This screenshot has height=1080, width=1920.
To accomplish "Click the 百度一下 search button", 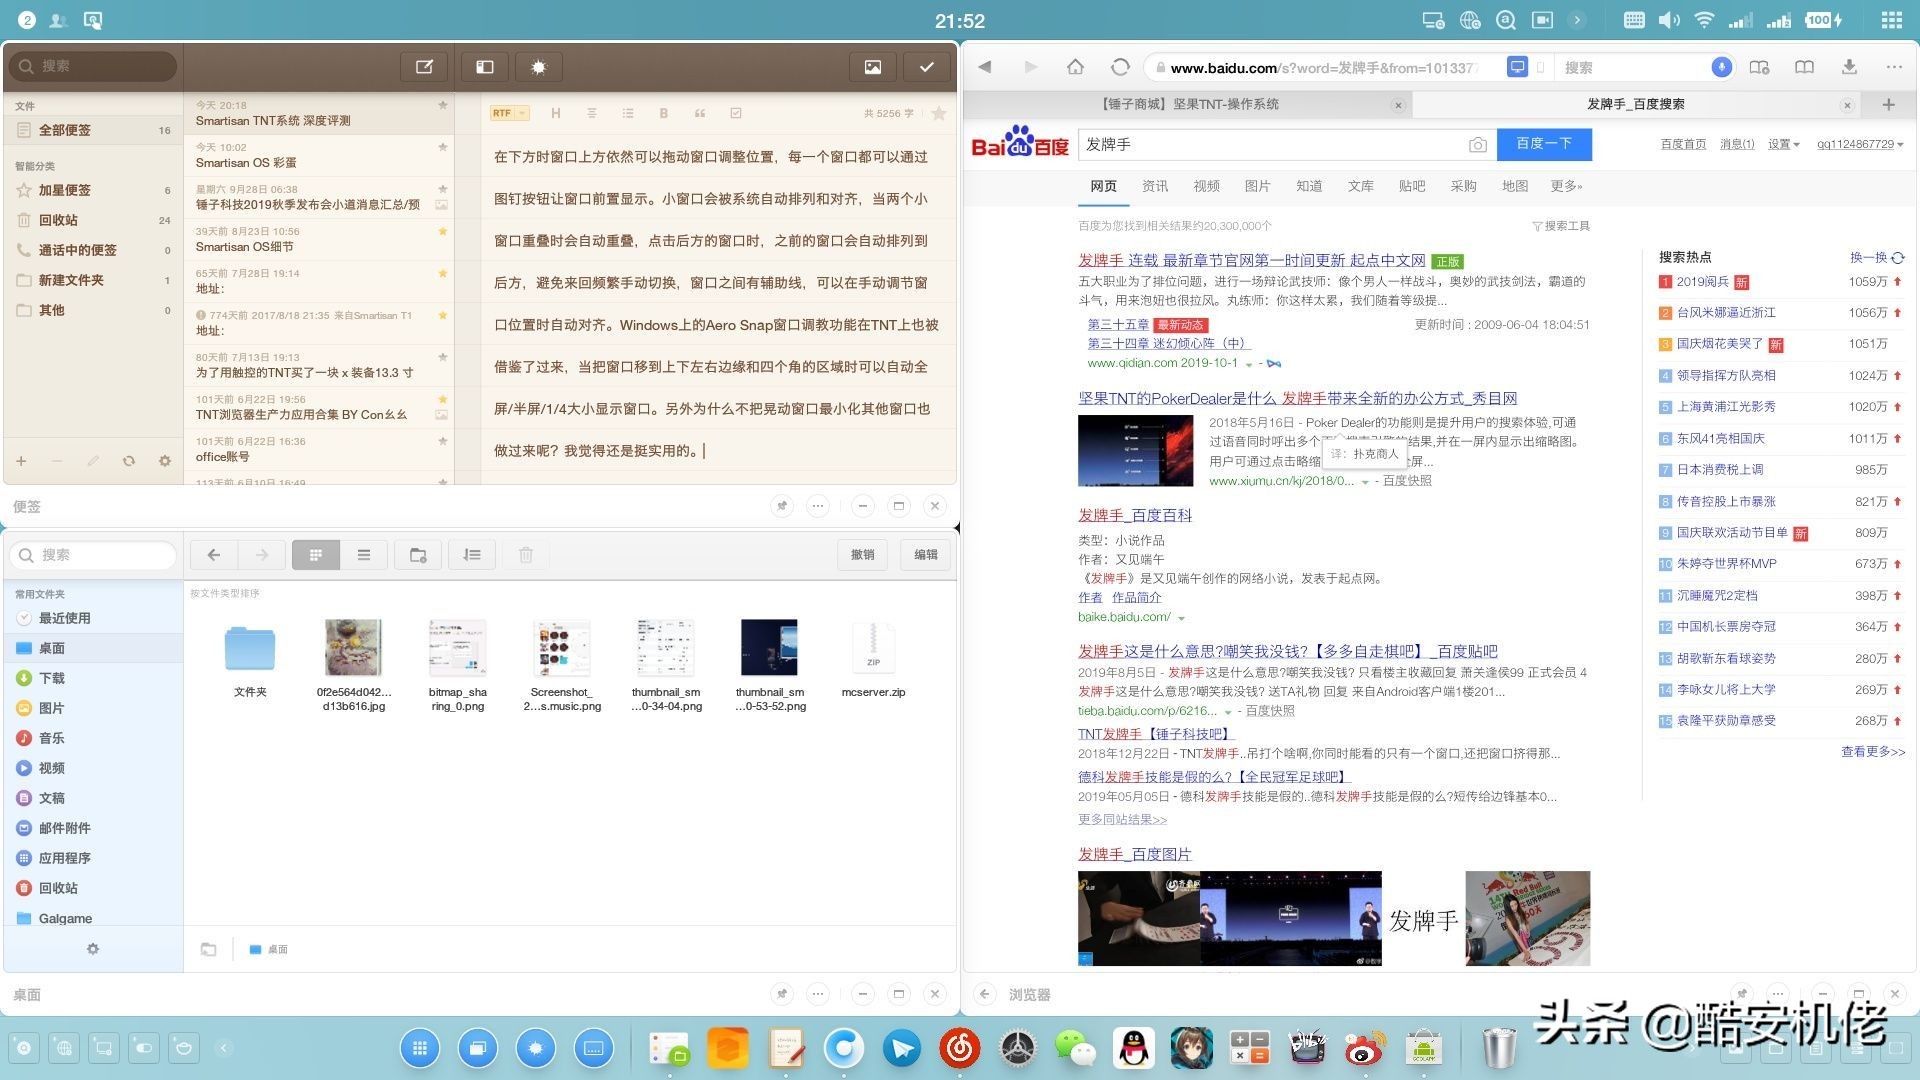I will click(x=1543, y=144).
